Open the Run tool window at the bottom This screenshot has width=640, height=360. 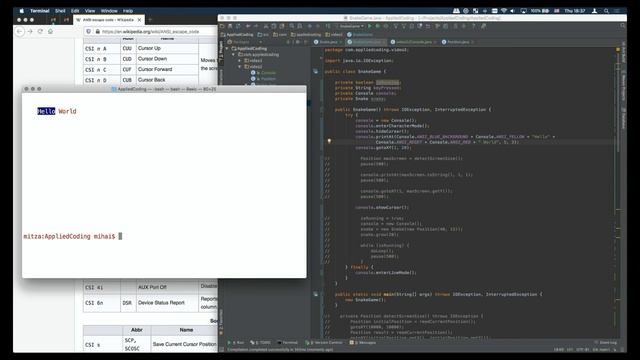pos(236,342)
